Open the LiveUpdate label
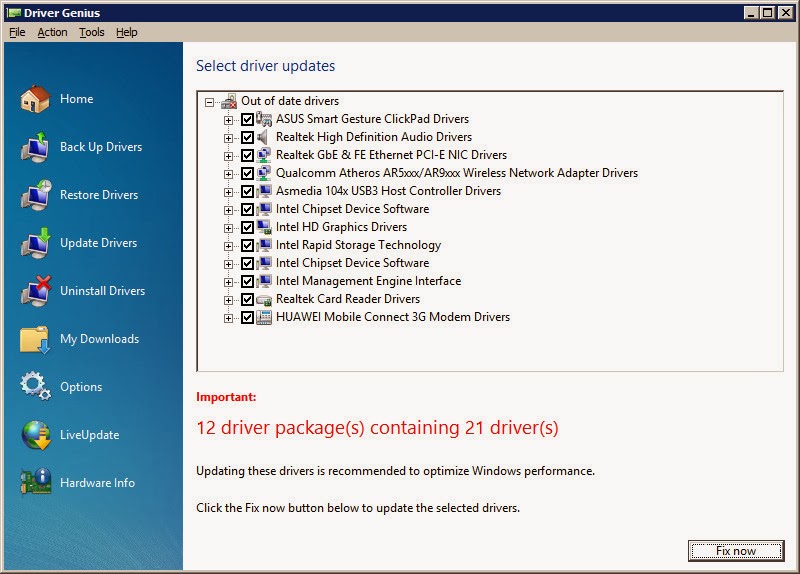 (x=90, y=435)
